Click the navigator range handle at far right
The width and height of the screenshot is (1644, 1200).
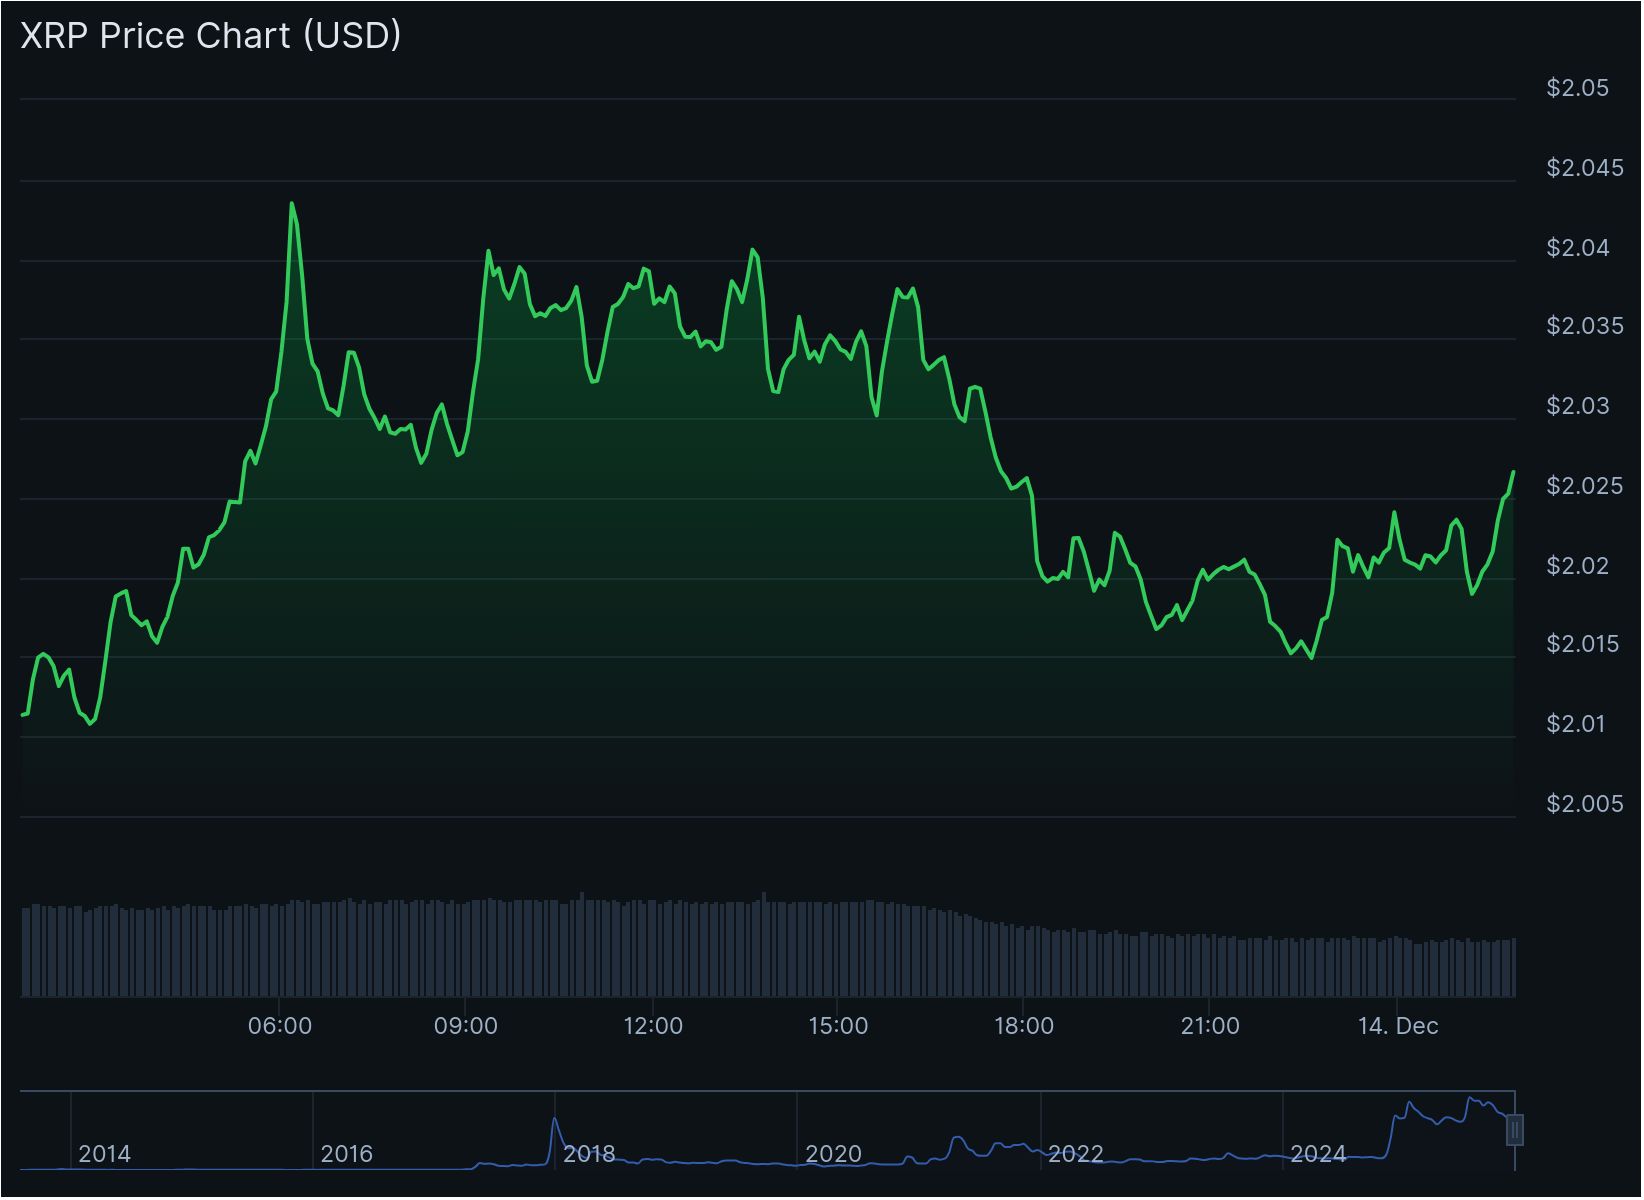[1515, 1130]
